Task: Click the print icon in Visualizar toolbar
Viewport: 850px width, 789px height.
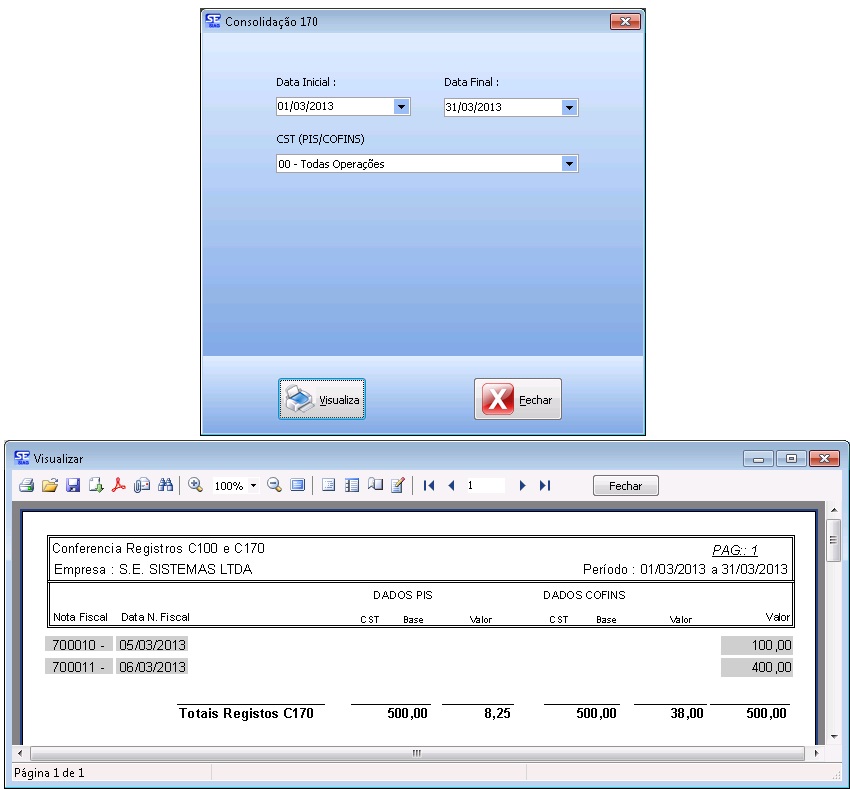Action: point(26,485)
